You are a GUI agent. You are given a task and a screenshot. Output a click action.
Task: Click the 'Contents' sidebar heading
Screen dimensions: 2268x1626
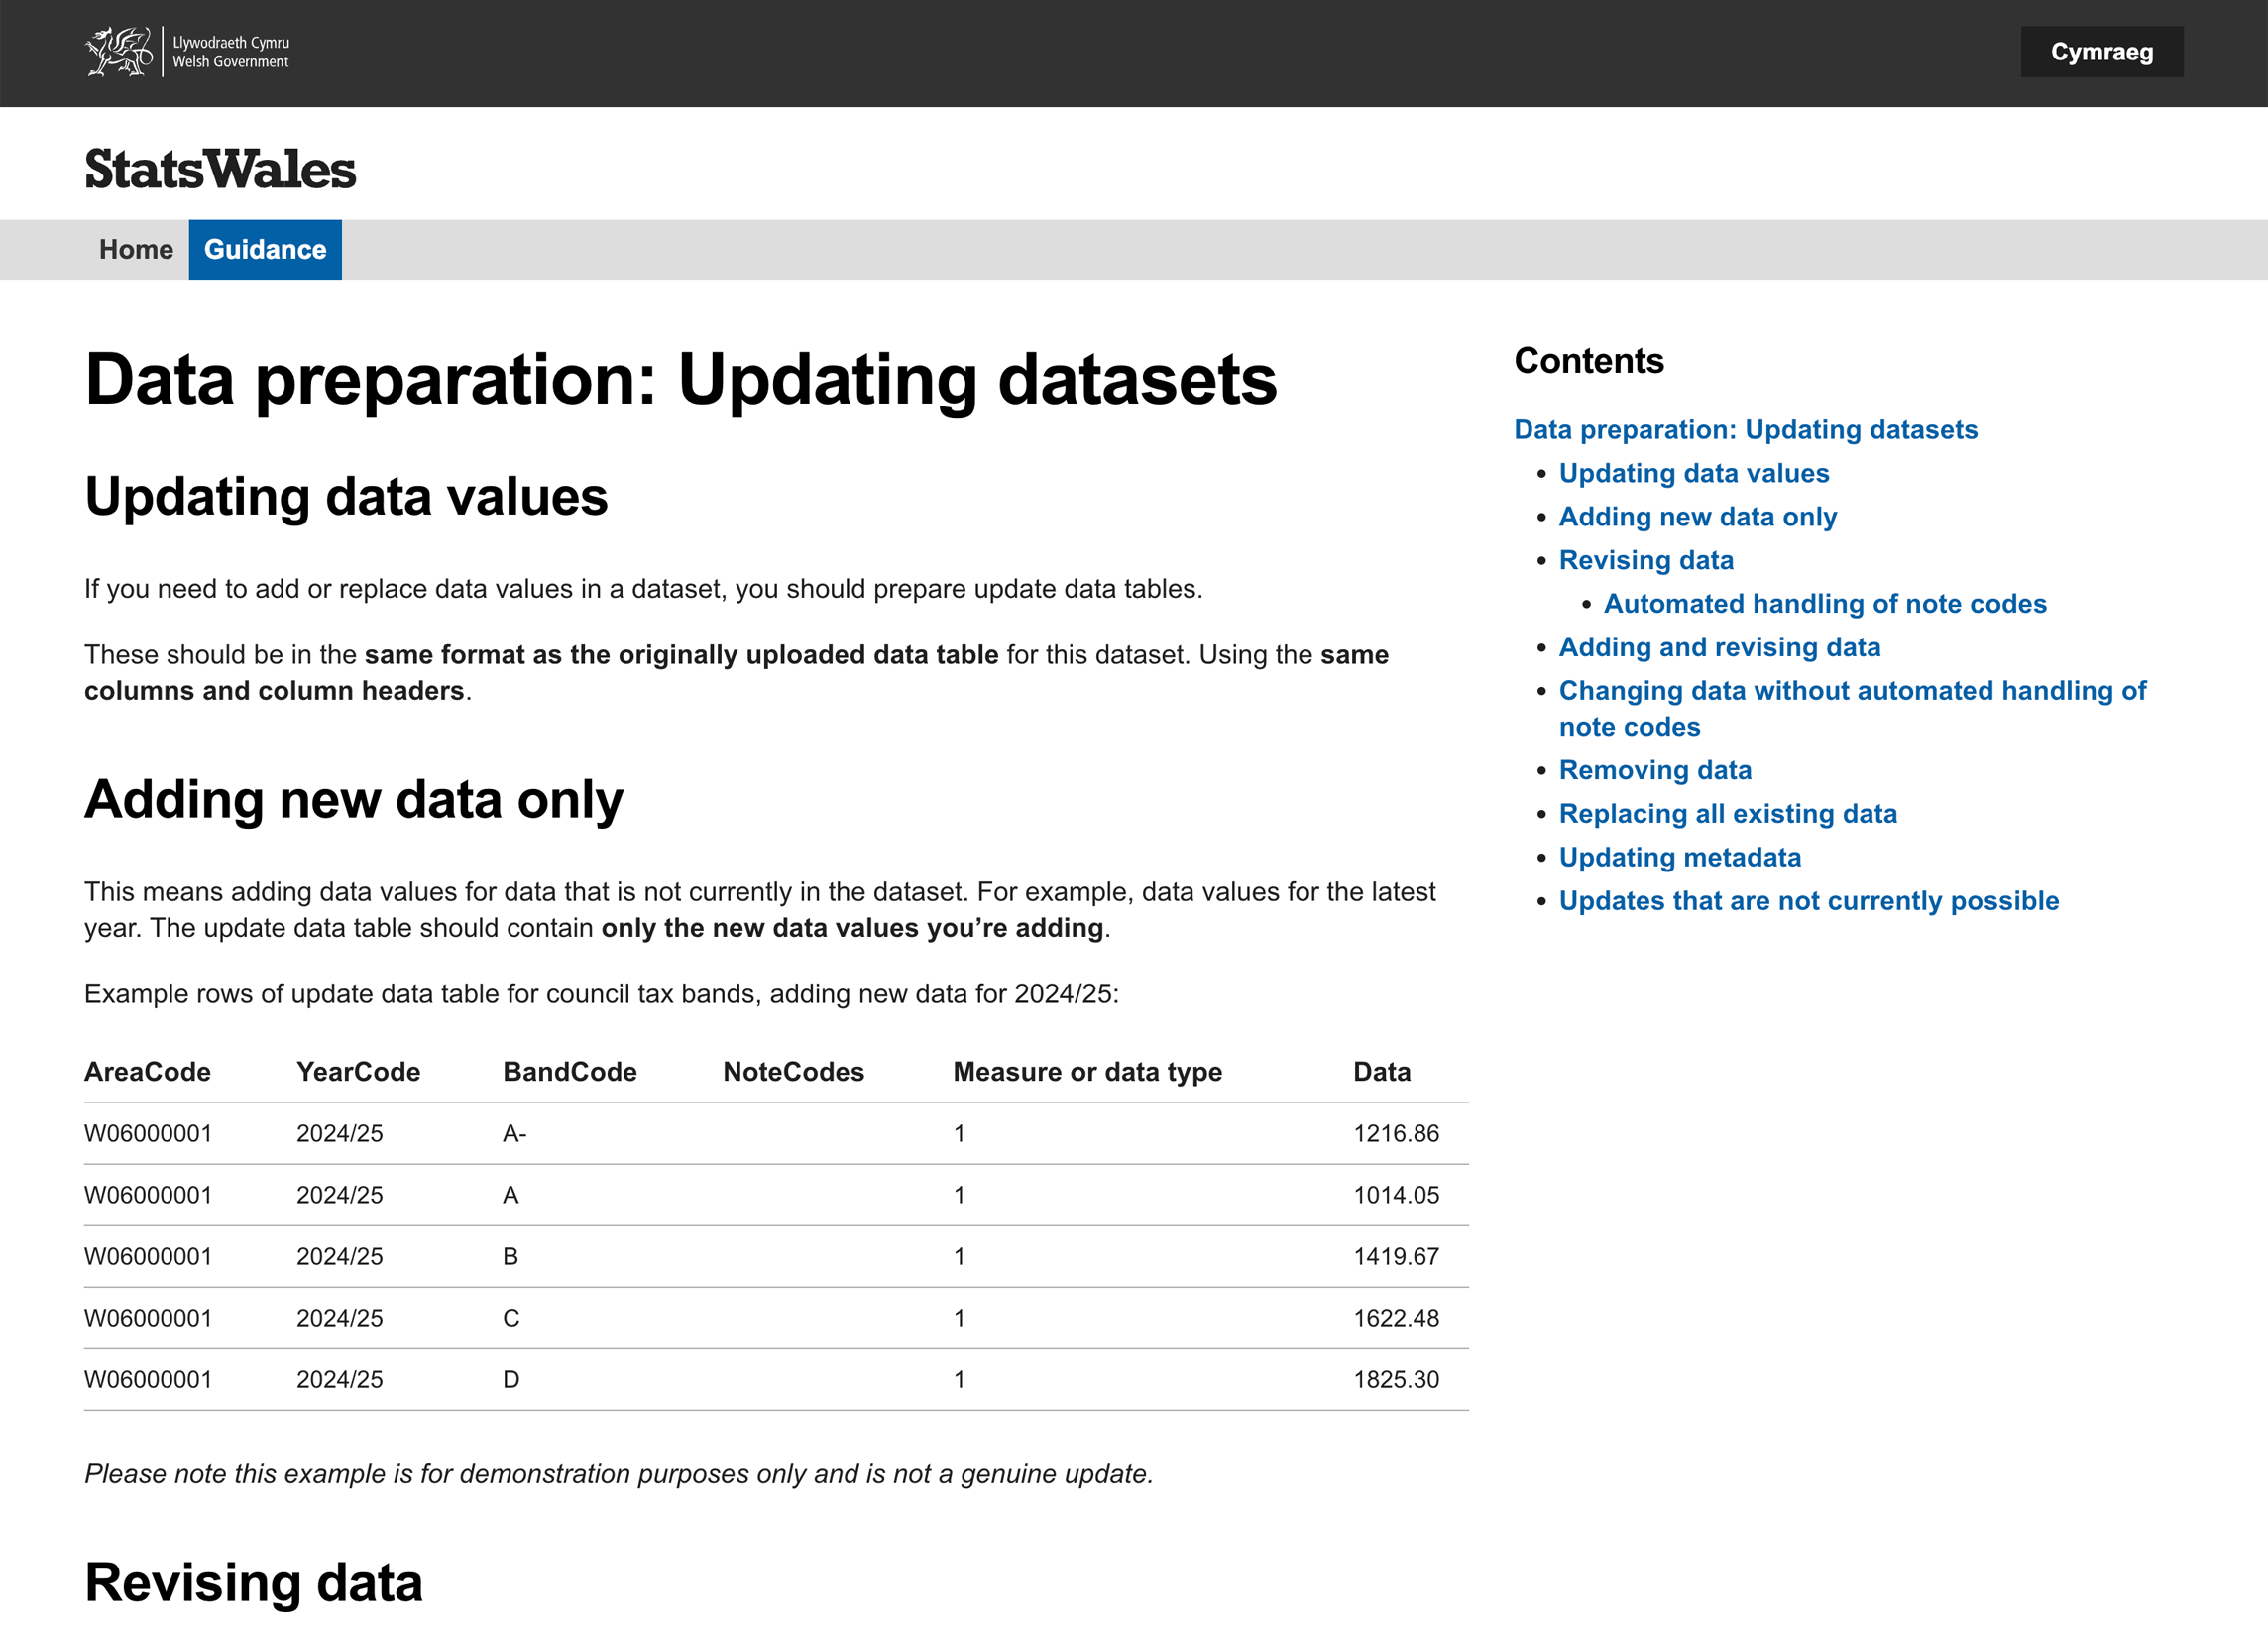tap(1589, 361)
